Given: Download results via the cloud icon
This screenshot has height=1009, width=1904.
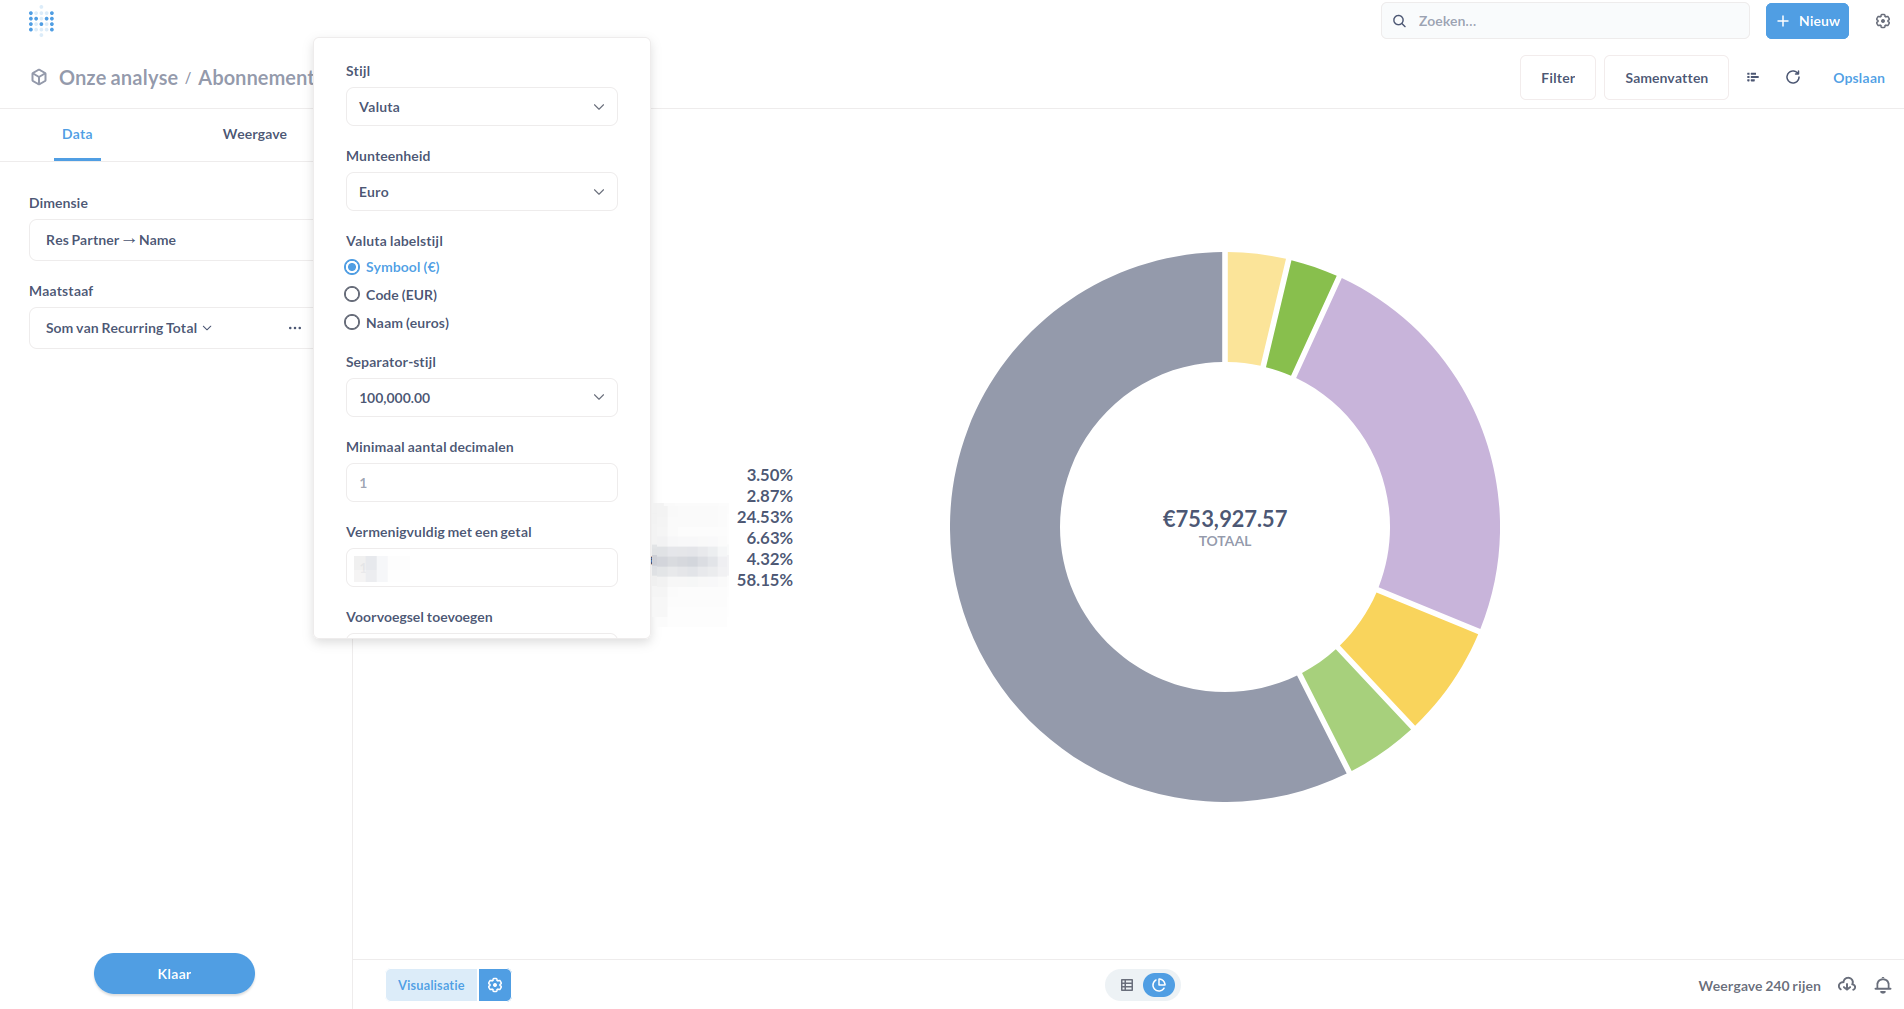Looking at the screenshot, I should (1849, 985).
